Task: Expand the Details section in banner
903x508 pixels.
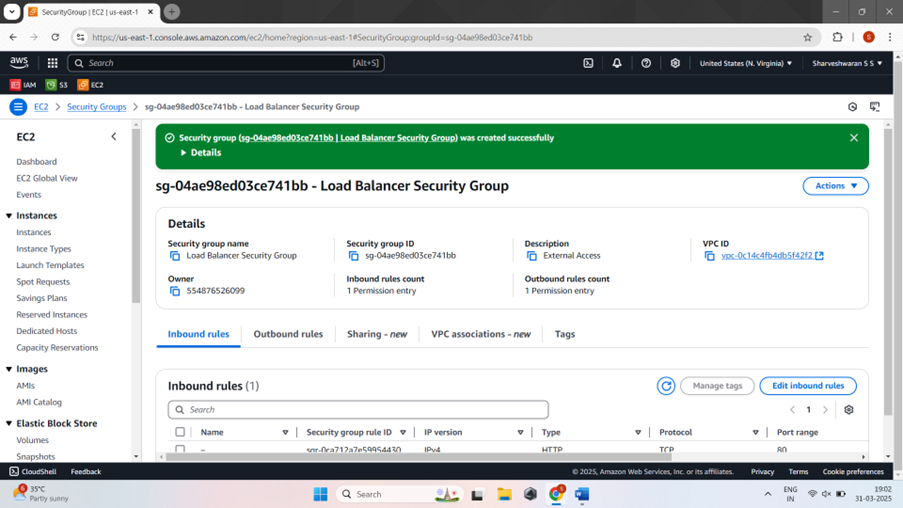Action: point(201,153)
